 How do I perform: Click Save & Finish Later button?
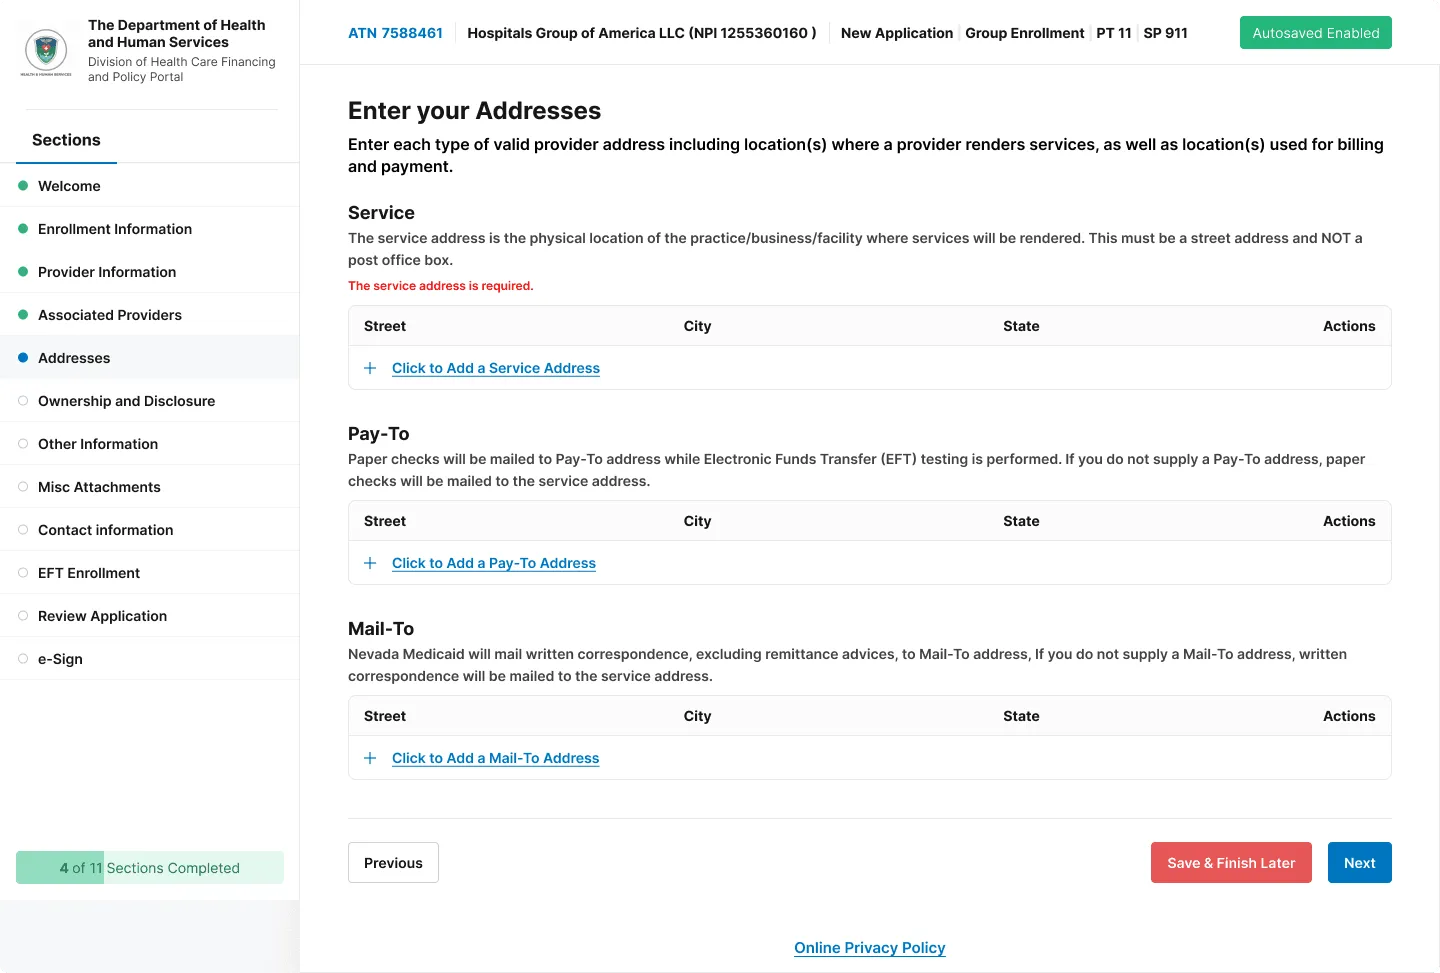pos(1231,863)
